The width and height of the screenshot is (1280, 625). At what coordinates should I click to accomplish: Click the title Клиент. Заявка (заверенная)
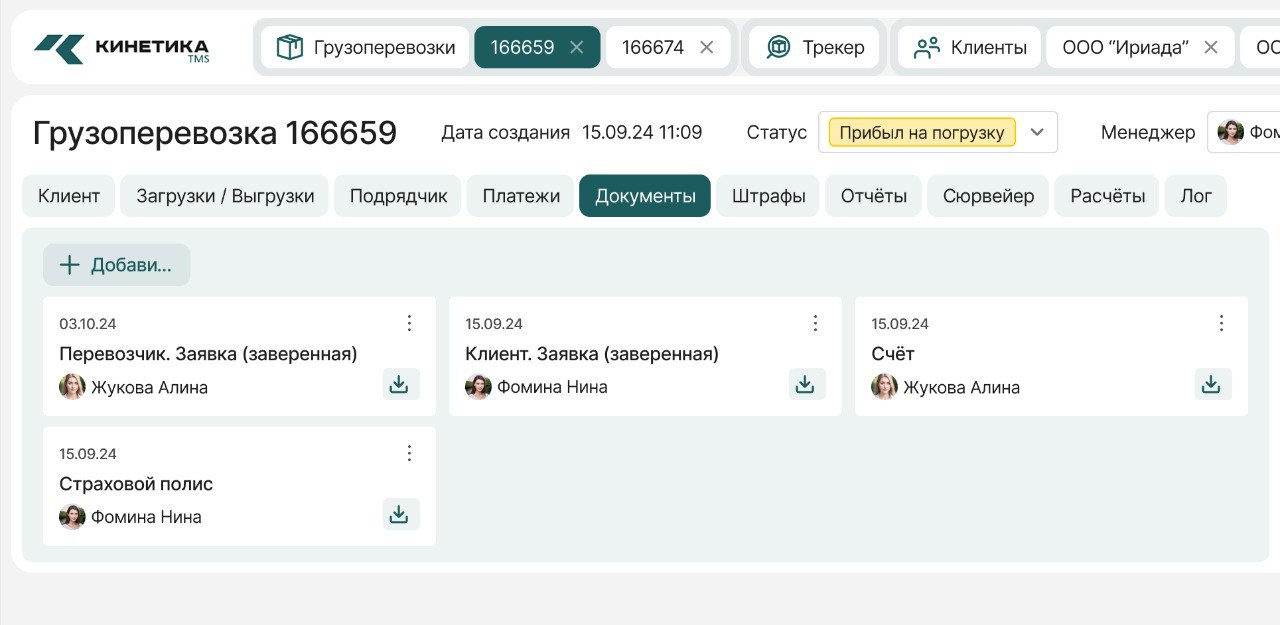click(x=592, y=354)
